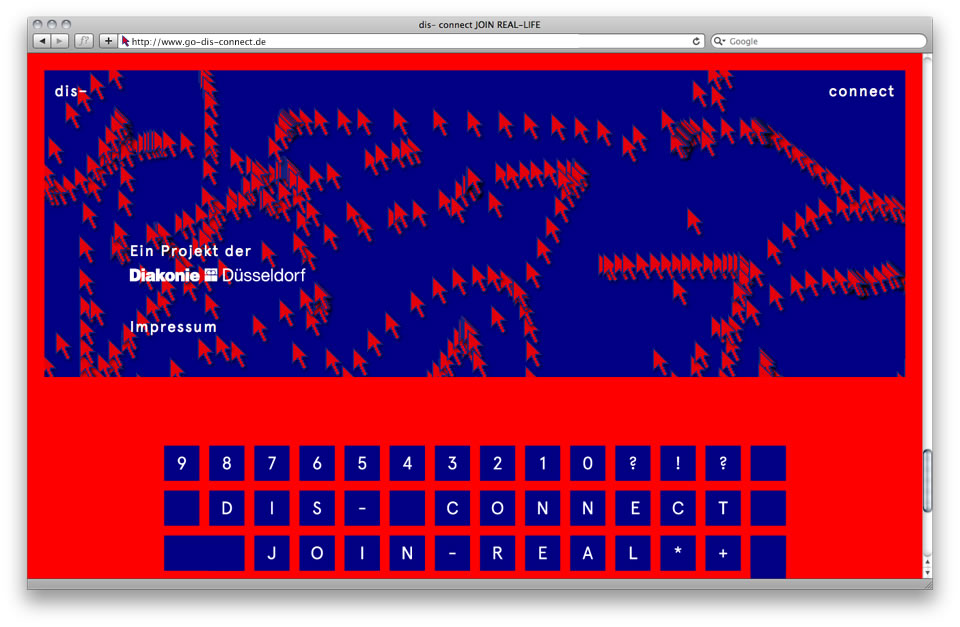The height and width of the screenshot is (627, 960).
Task: Click the plus key on the keyboard
Action: point(723,554)
